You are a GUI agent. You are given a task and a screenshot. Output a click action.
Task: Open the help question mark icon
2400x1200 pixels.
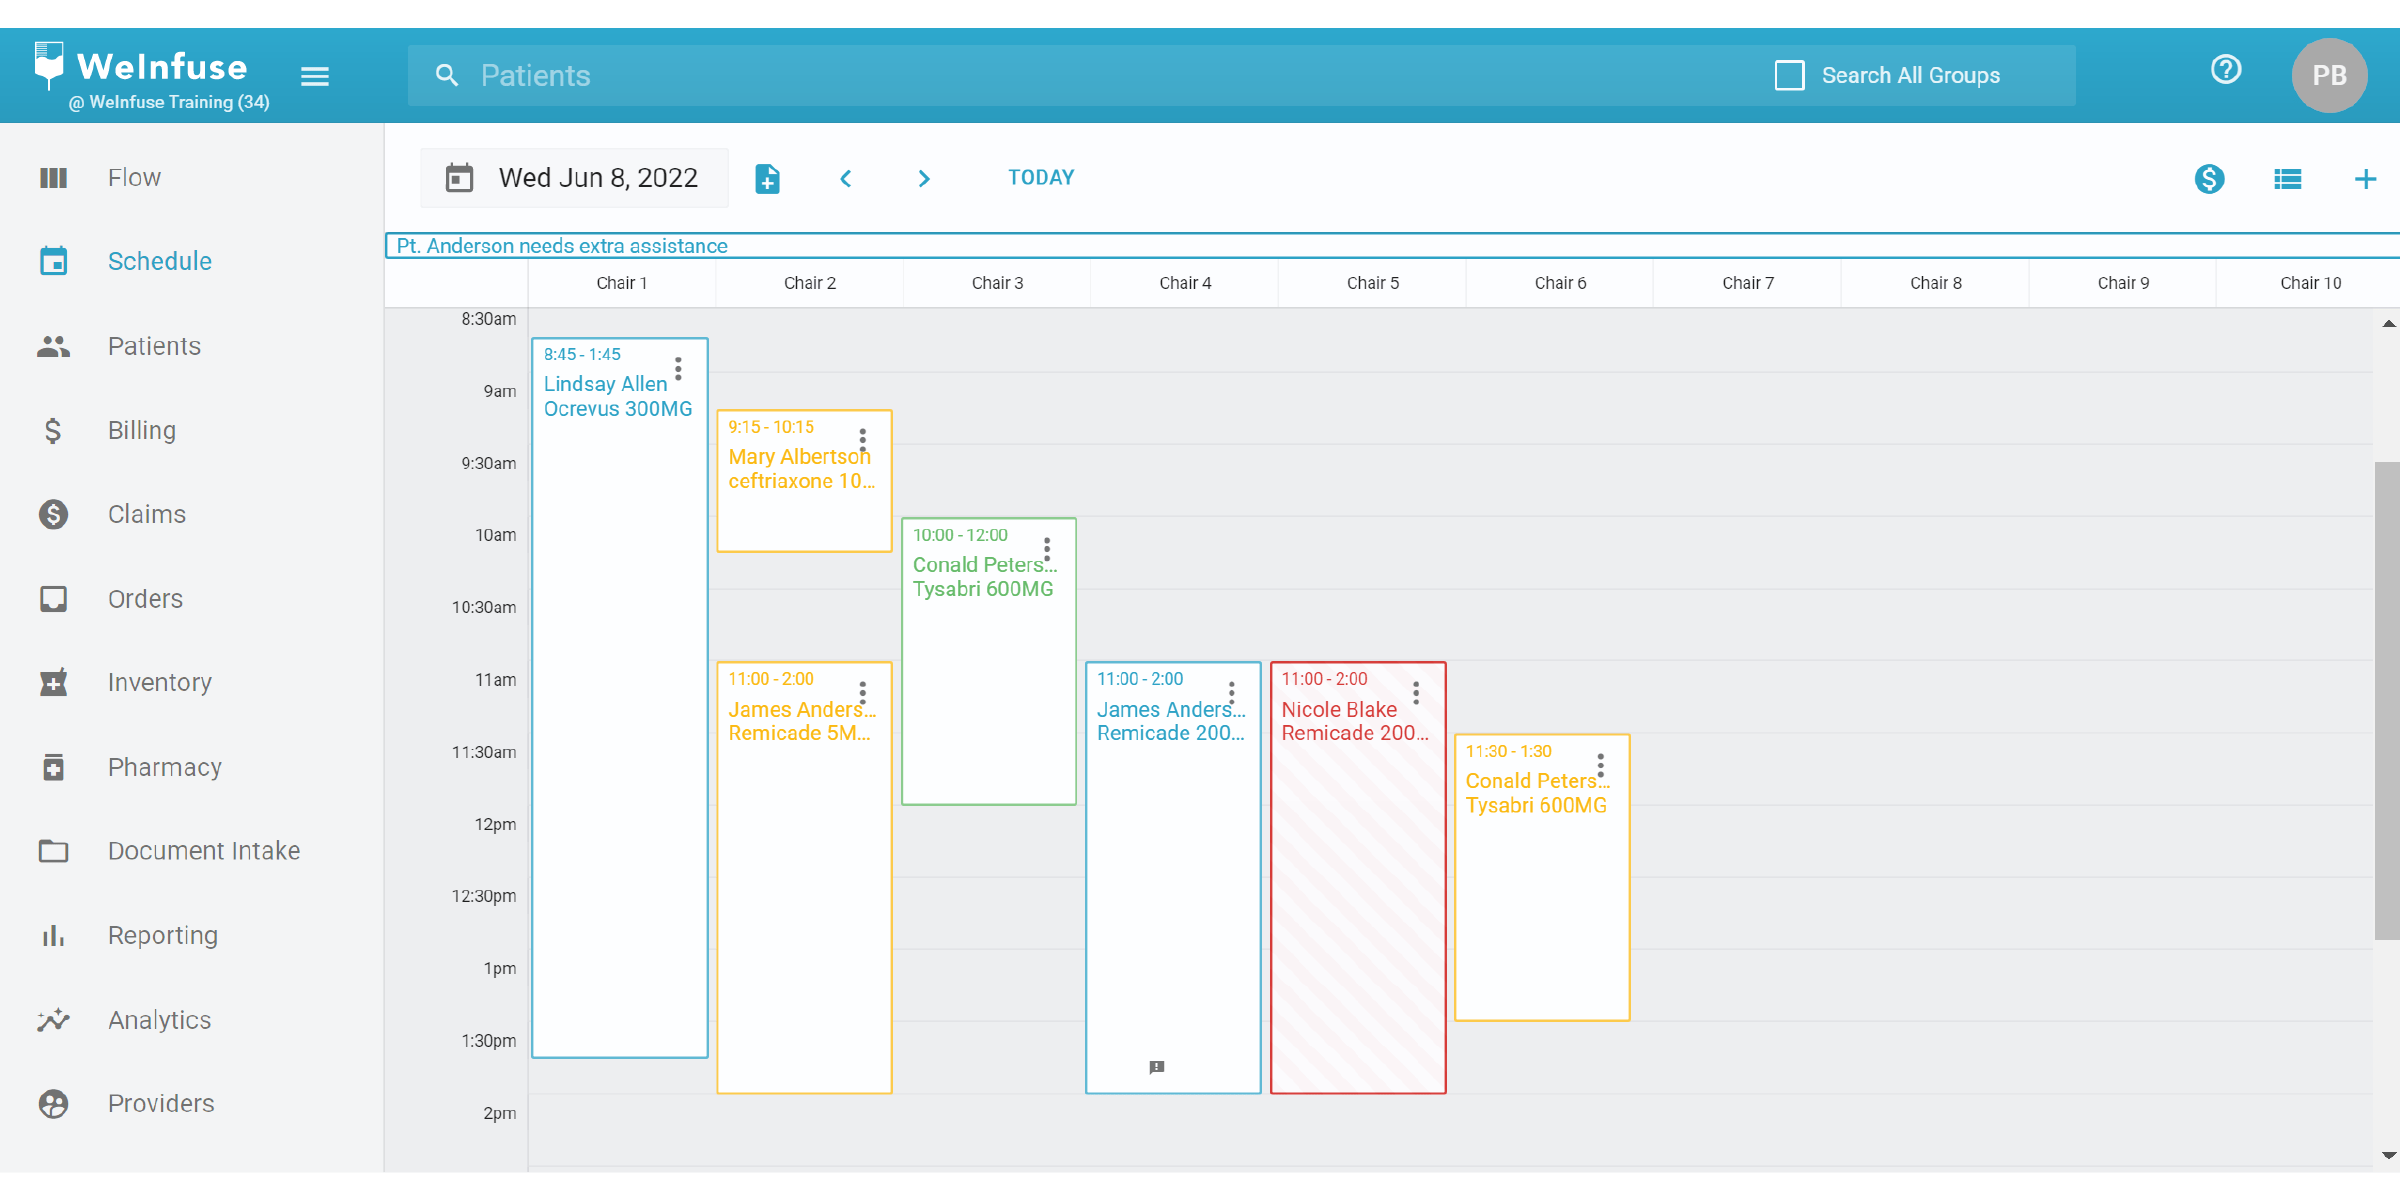point(2226,70)
